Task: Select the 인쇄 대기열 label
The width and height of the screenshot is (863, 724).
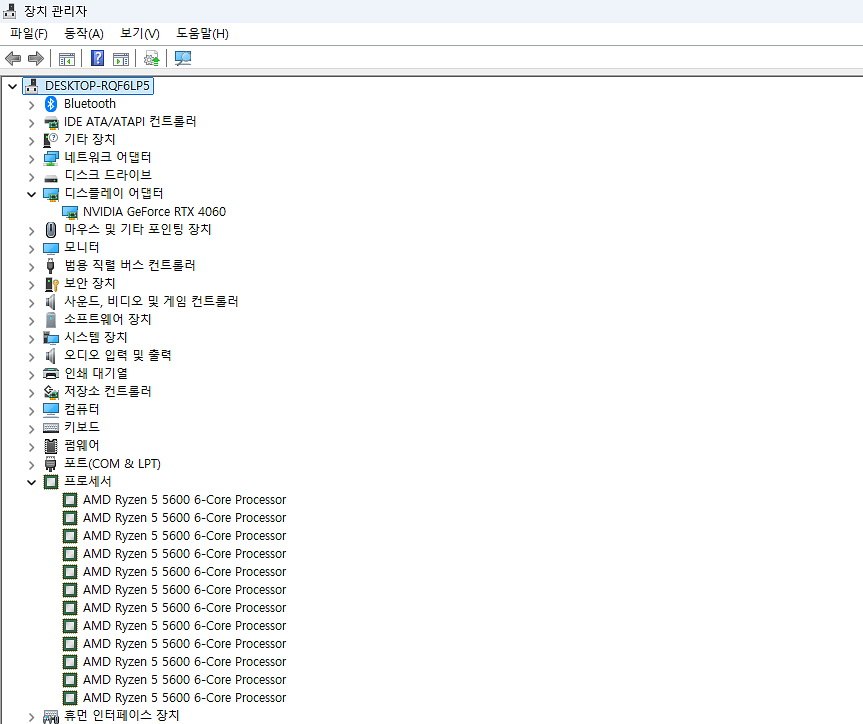Action: click(96, 373)
